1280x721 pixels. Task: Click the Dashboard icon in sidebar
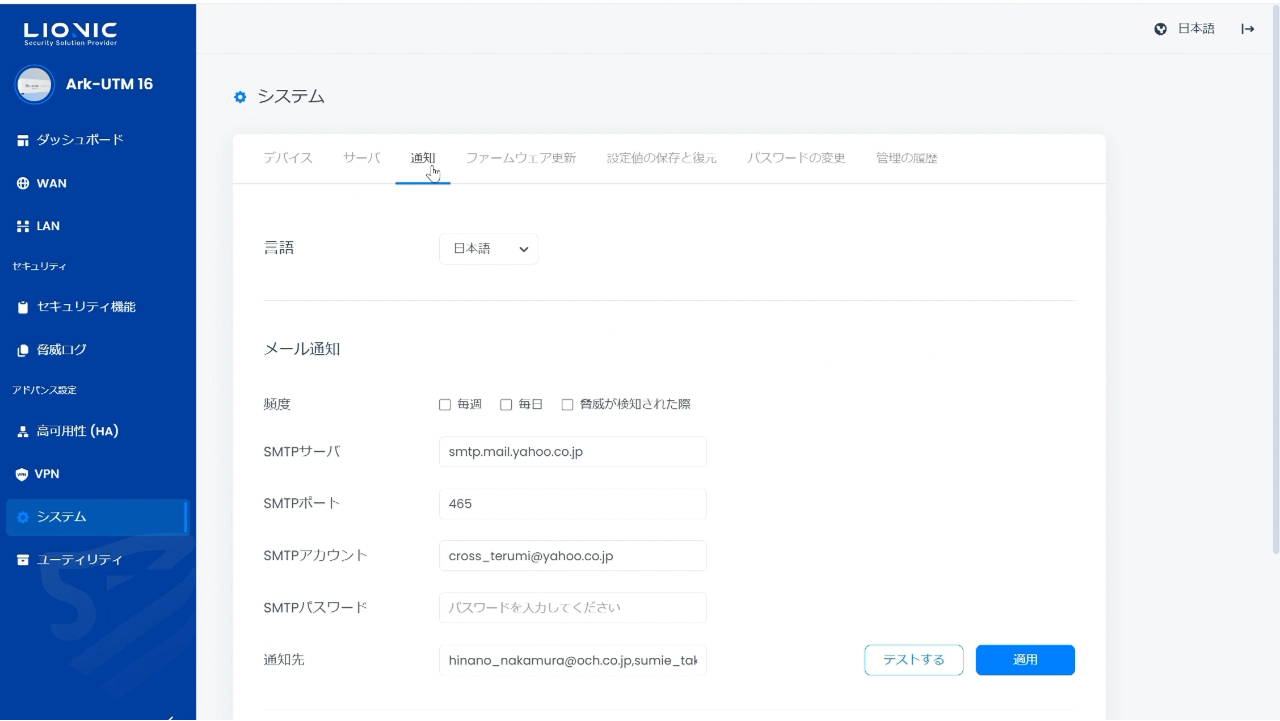(23, 140)
